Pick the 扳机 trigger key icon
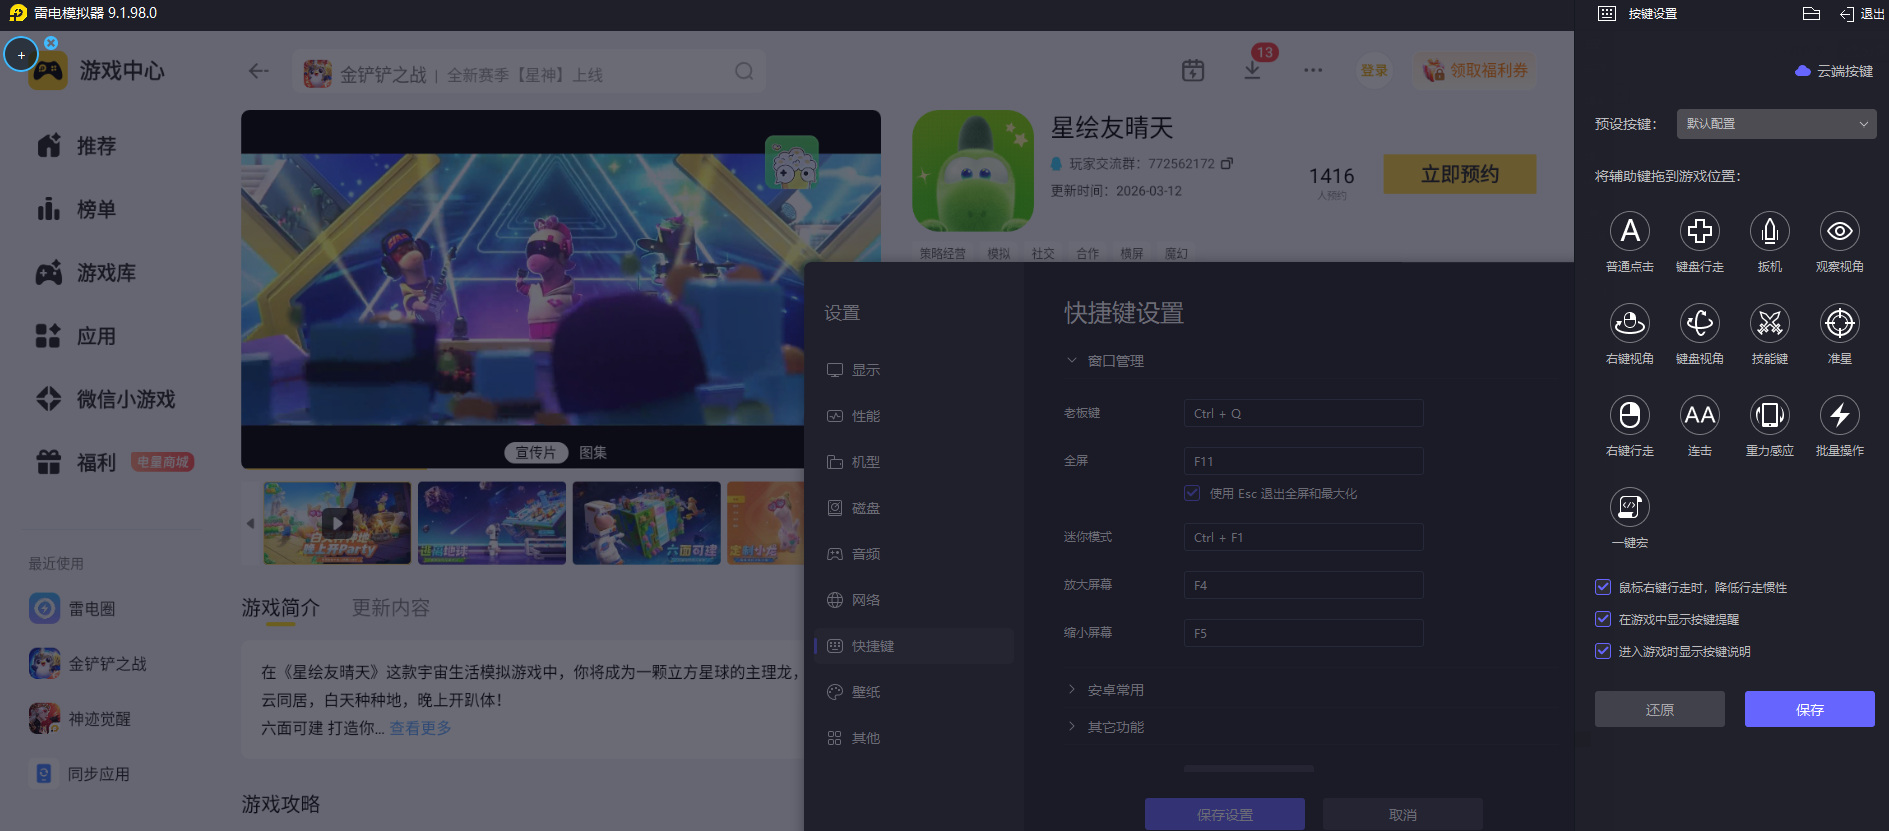The height and width of the screenshot is (831, 1889). click(1769, 232)
